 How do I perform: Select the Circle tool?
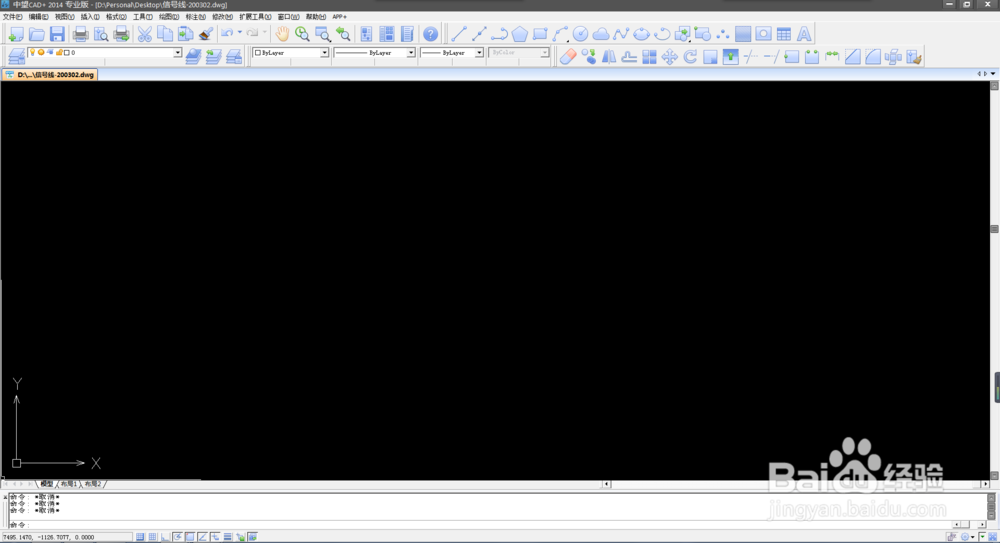coord(580,34)
